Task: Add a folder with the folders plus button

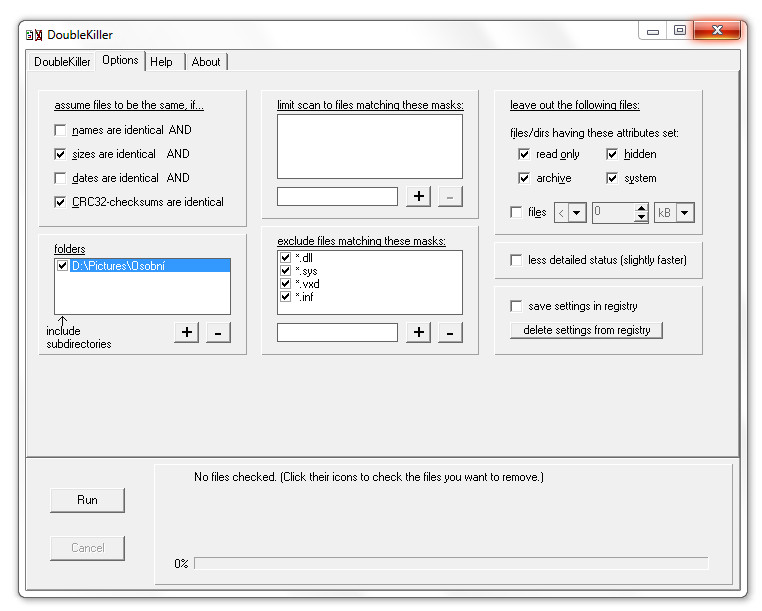Action: [x=187, y=332]
